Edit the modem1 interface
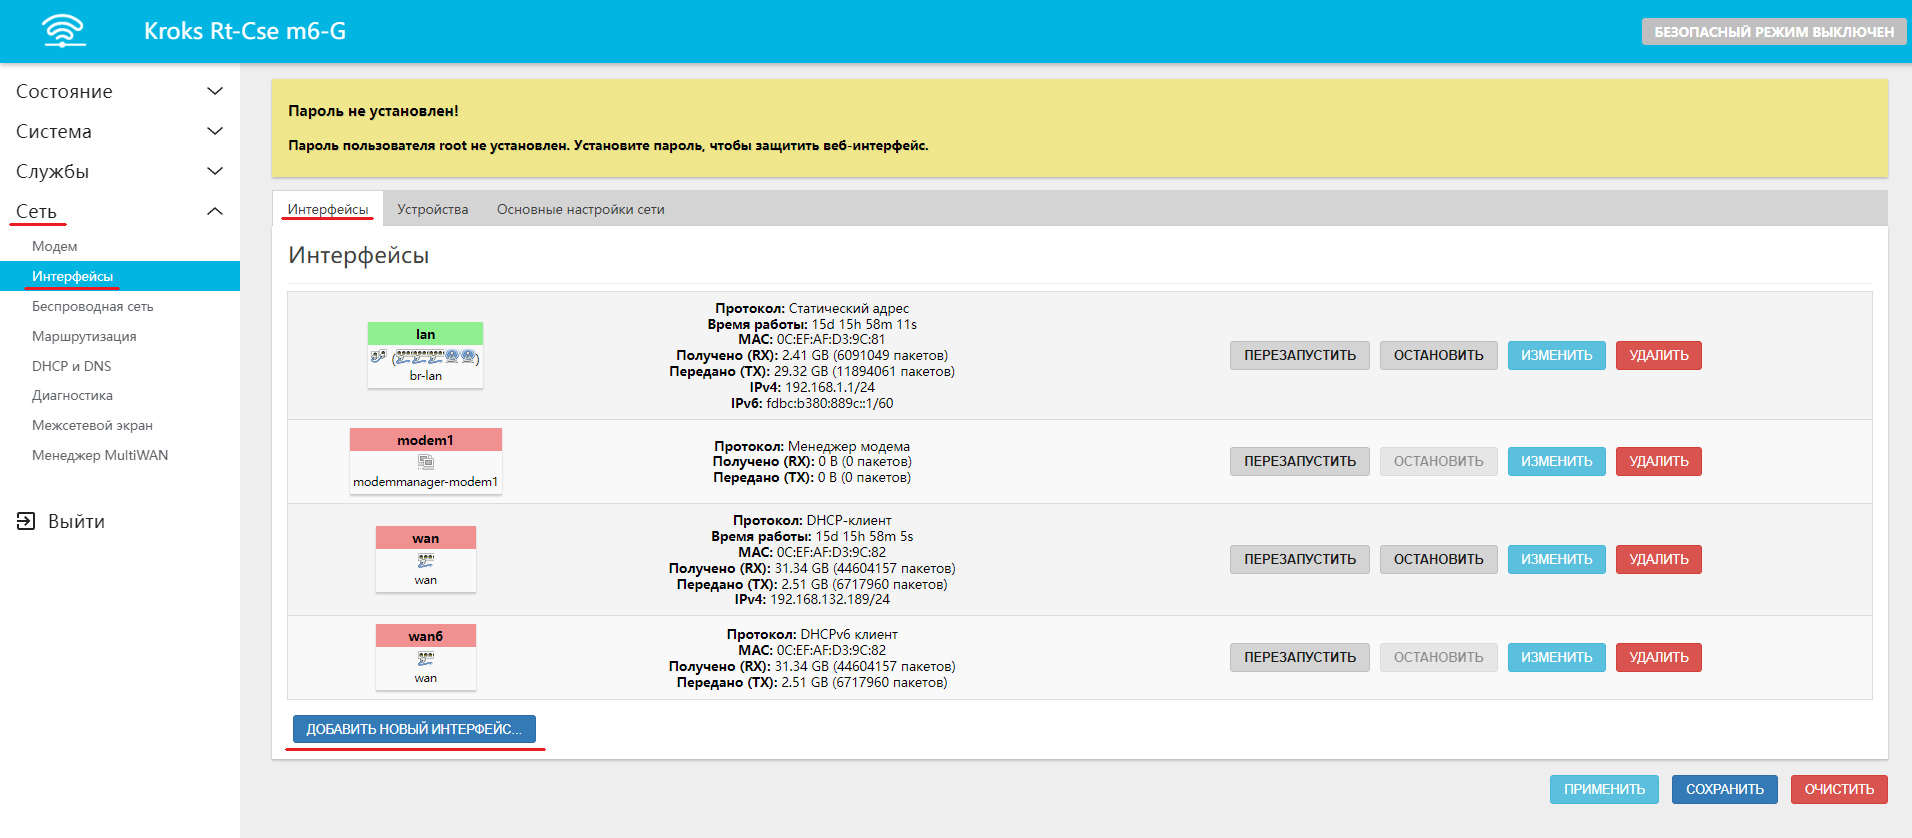The image size is (1912, 838). [x=1556, y=461]
